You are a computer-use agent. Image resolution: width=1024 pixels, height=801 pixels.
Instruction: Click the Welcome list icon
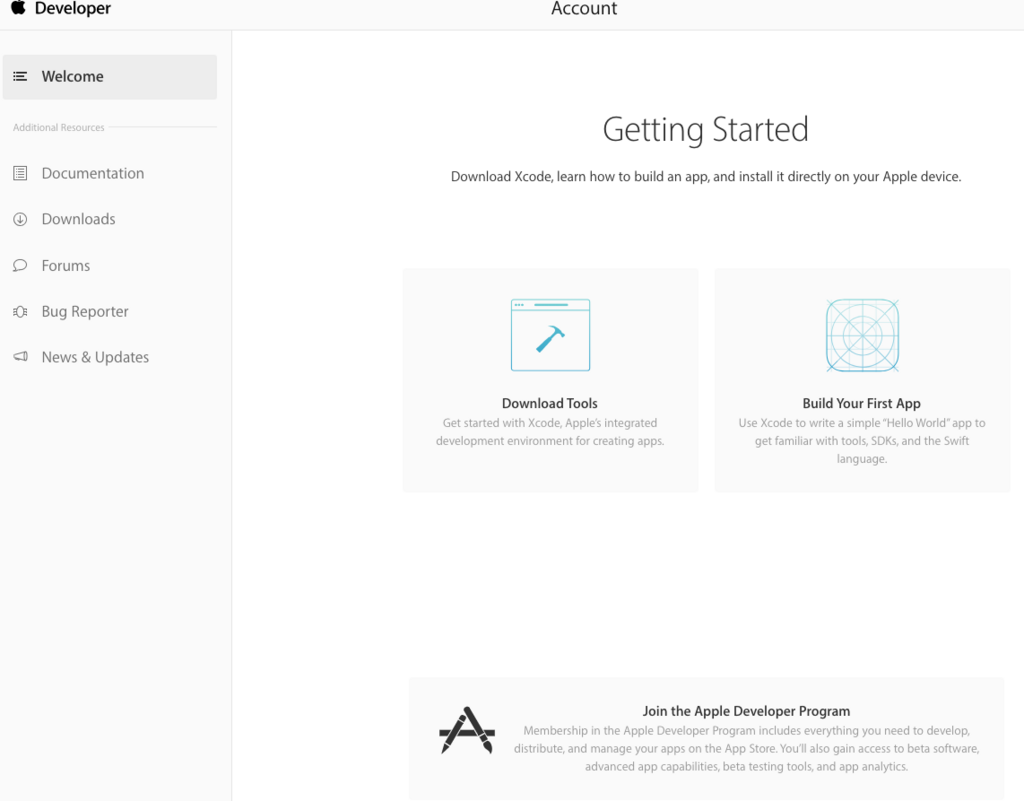click(20, 76)
